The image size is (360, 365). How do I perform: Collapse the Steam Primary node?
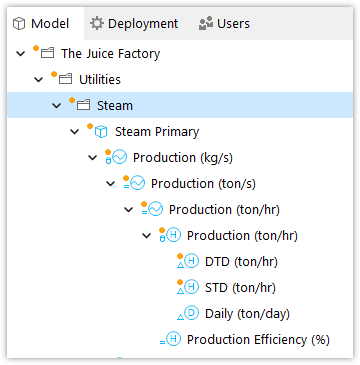[x=75, y=132]
